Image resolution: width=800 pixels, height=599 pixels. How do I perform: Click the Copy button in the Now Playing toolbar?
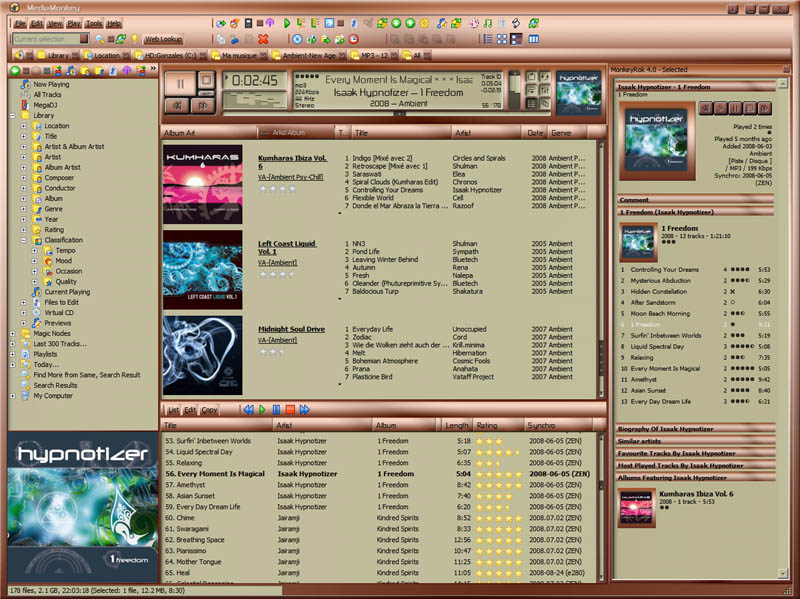point(209,410)
